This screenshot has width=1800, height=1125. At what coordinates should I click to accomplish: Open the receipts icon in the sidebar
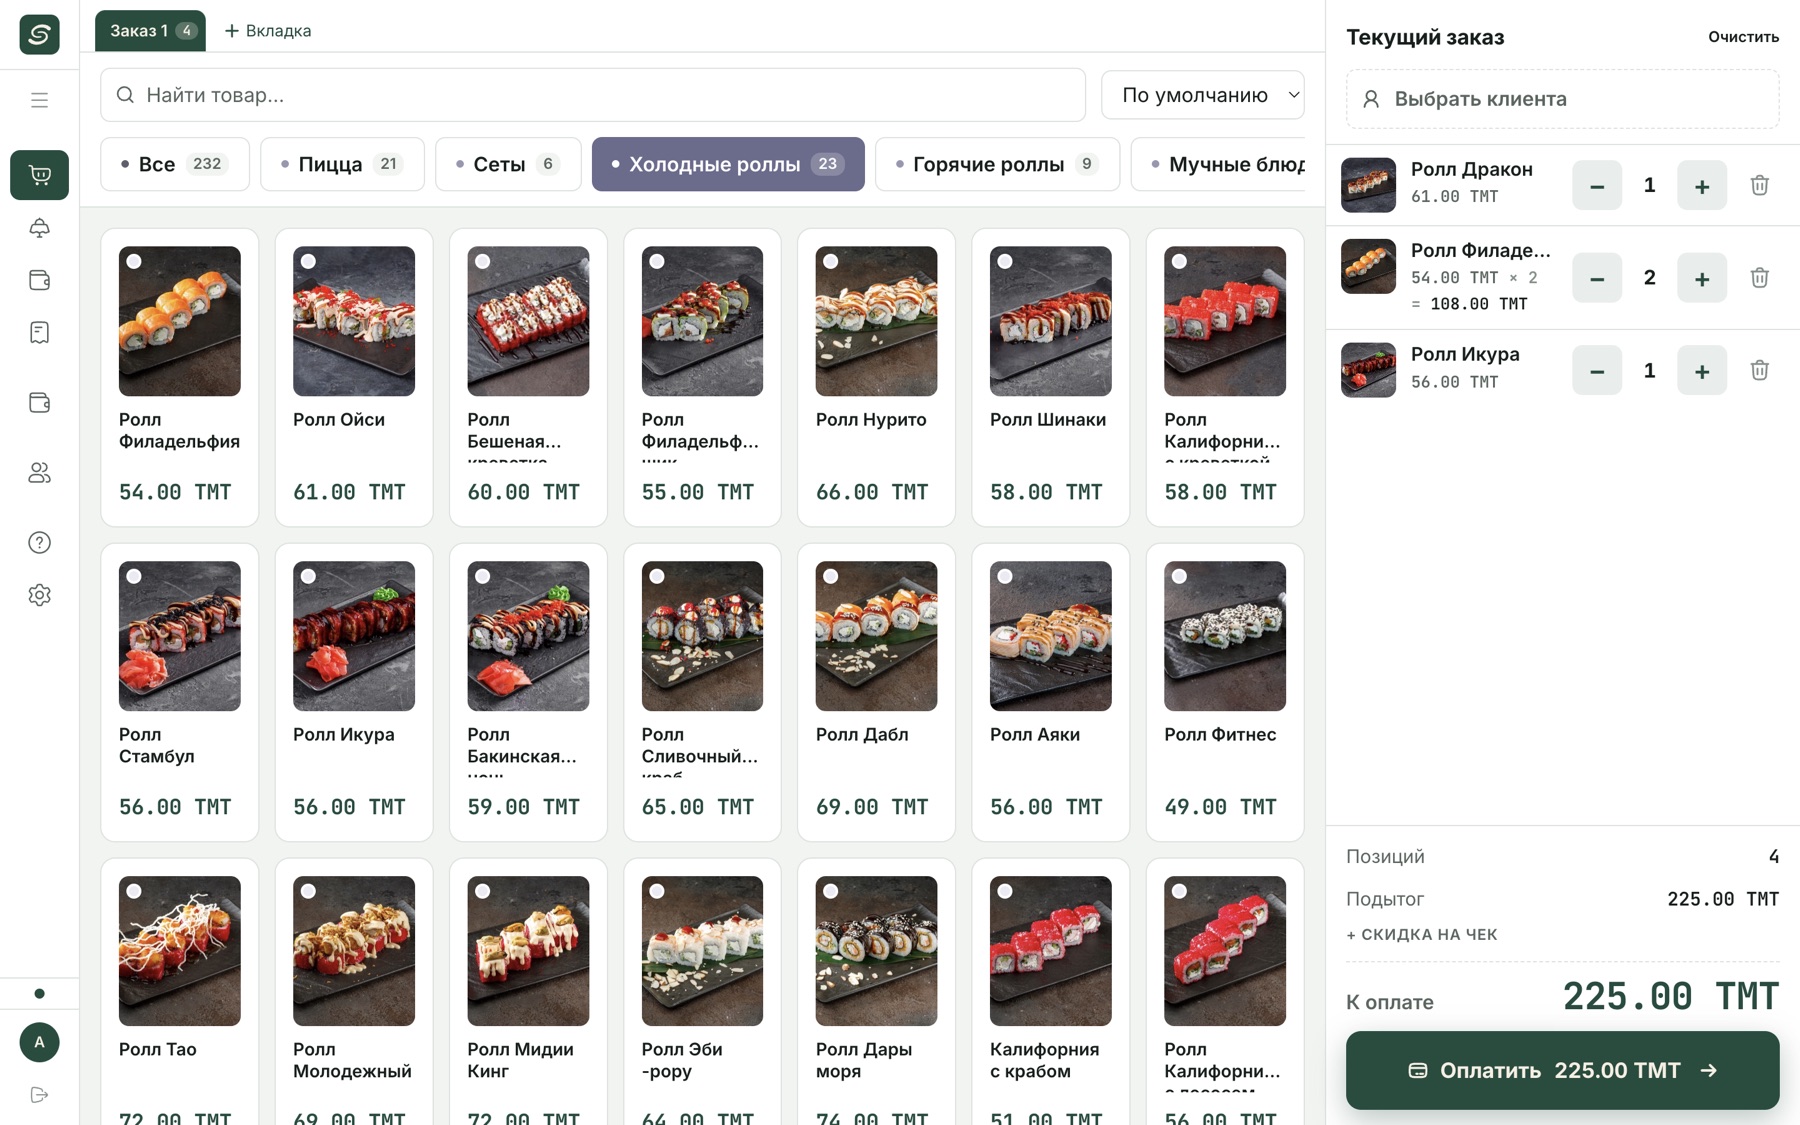[x=39, y=332]
